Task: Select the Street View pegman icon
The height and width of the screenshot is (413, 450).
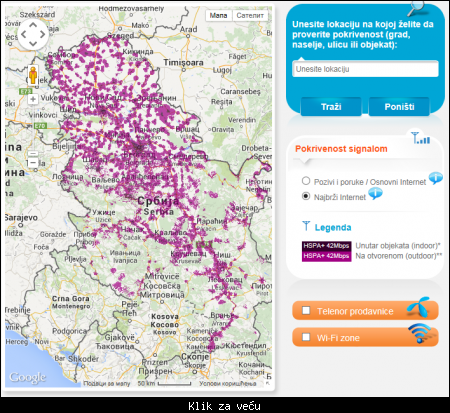Action: [x=33, y=75]
